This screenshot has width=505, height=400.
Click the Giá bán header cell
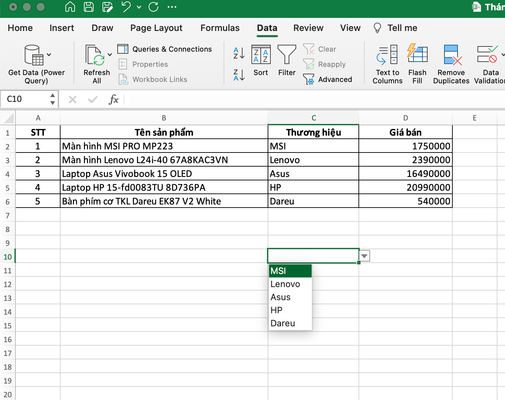(406, 132)
